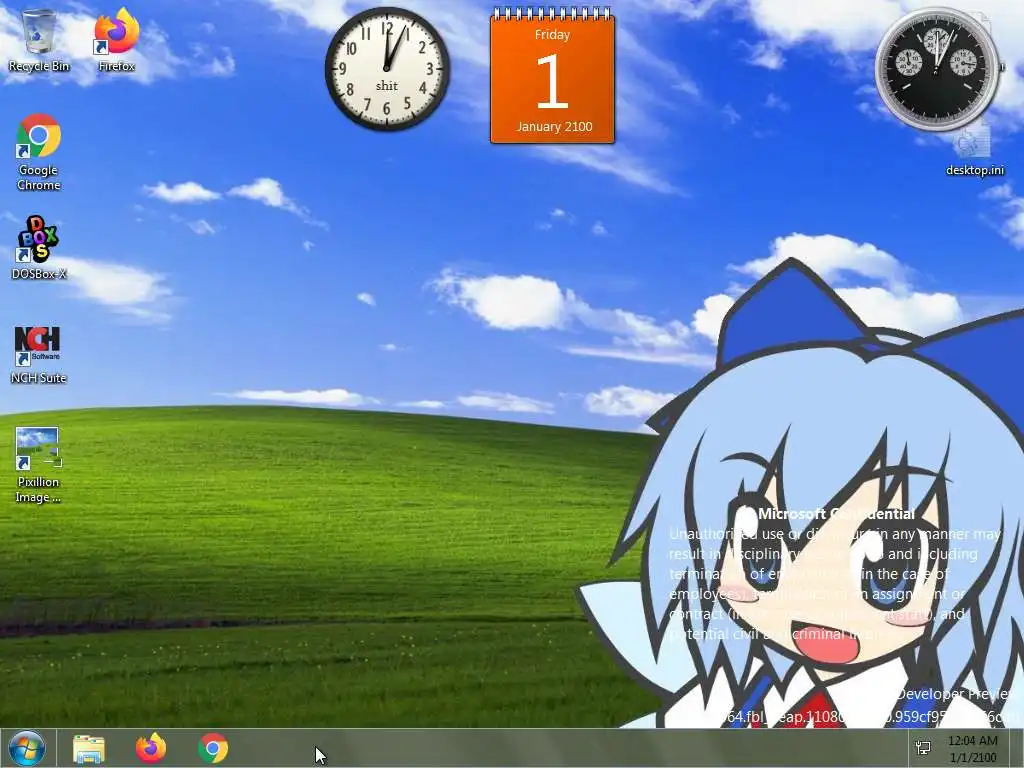The width and height of the screenshot is (1024, 768).
Task: Open Windows Explorer from the taskbar
Action: pos(89,748)
